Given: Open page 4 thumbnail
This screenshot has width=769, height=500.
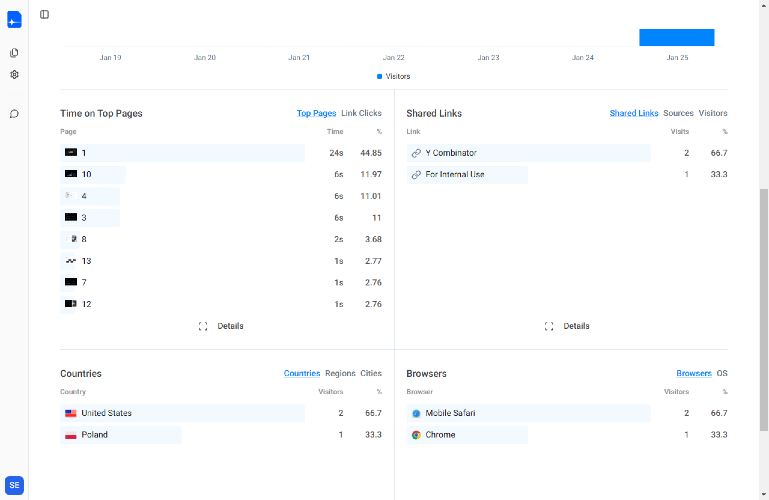Looking at the screenshot, I should tap(71, 196).
